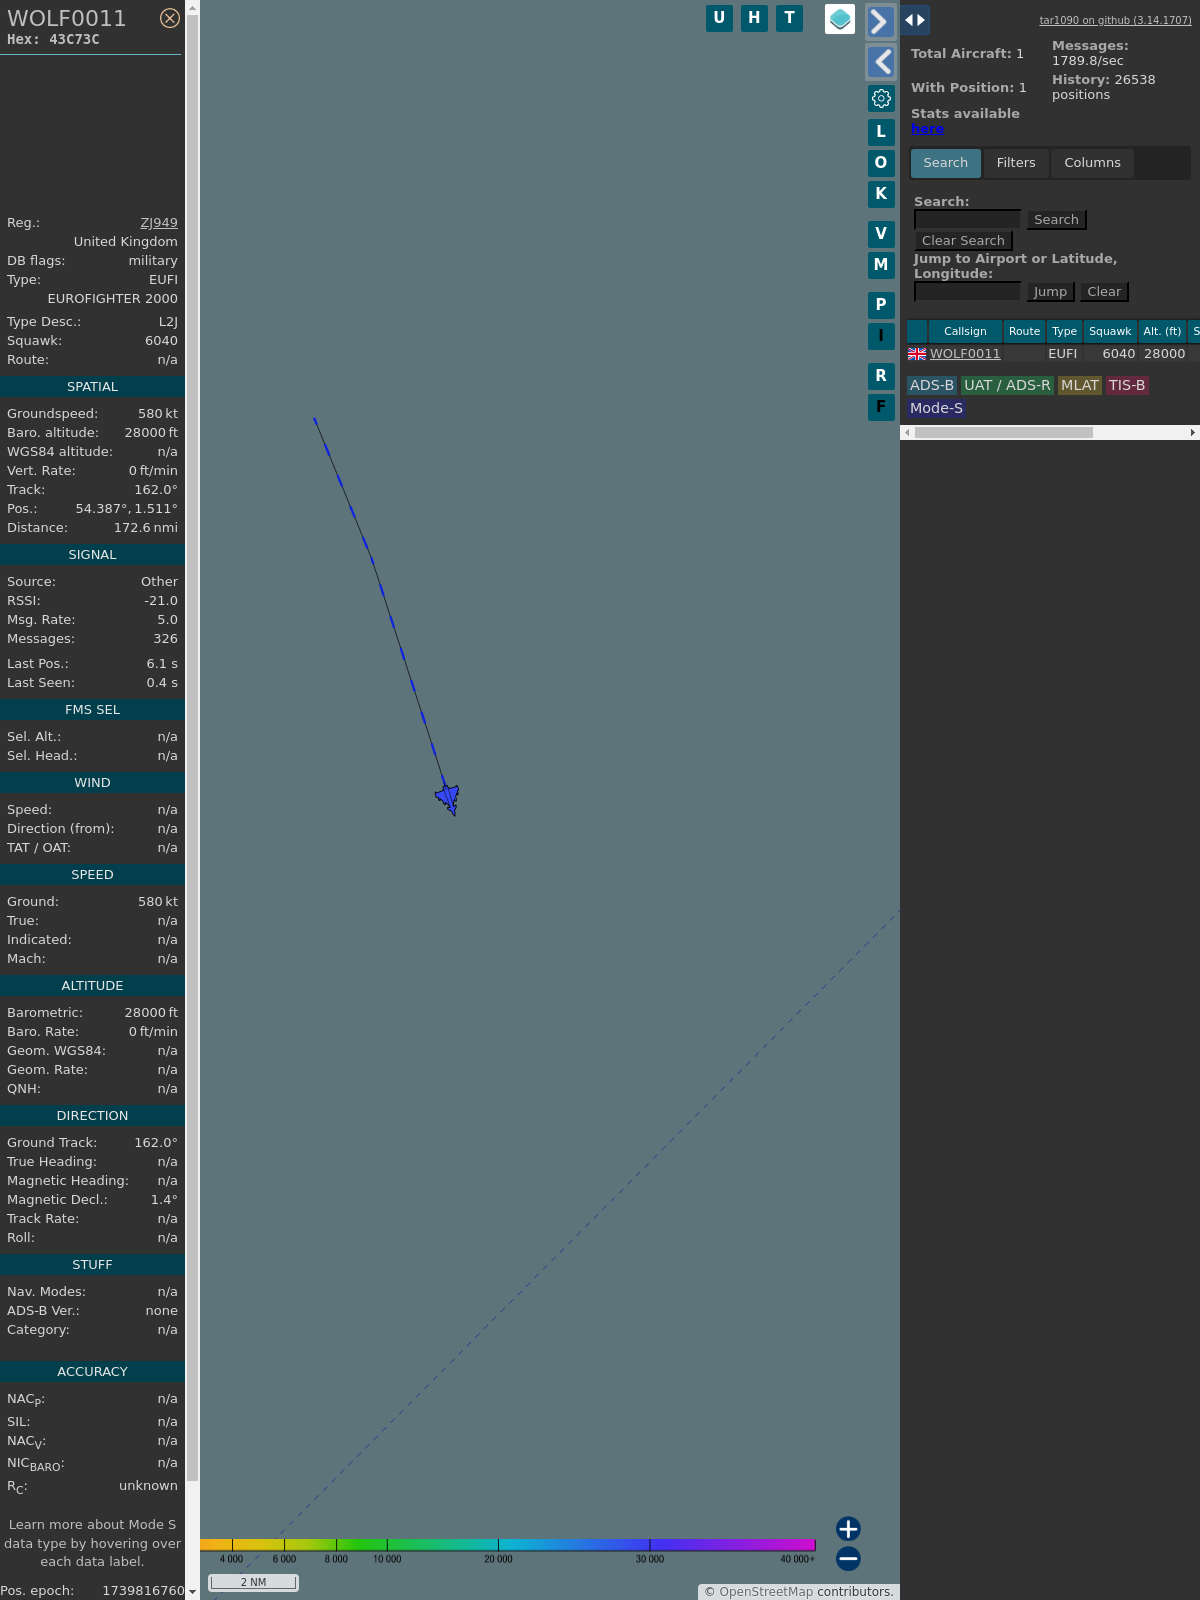The height and width of the screenshot is (1600, 1200).
Task: Click the ADS-B legend label
Action: 932,385
